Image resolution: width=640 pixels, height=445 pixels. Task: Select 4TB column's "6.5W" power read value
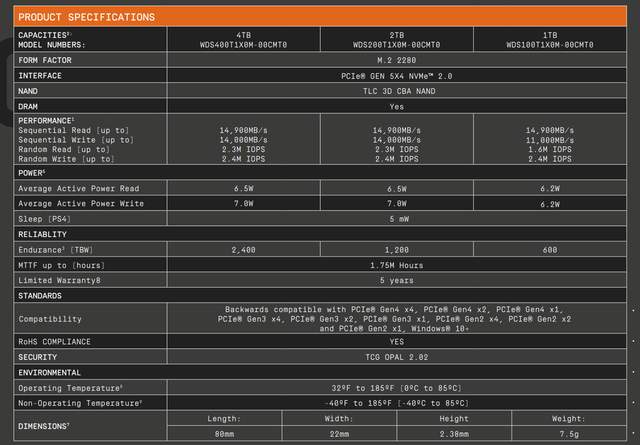(x=243, y=189)
